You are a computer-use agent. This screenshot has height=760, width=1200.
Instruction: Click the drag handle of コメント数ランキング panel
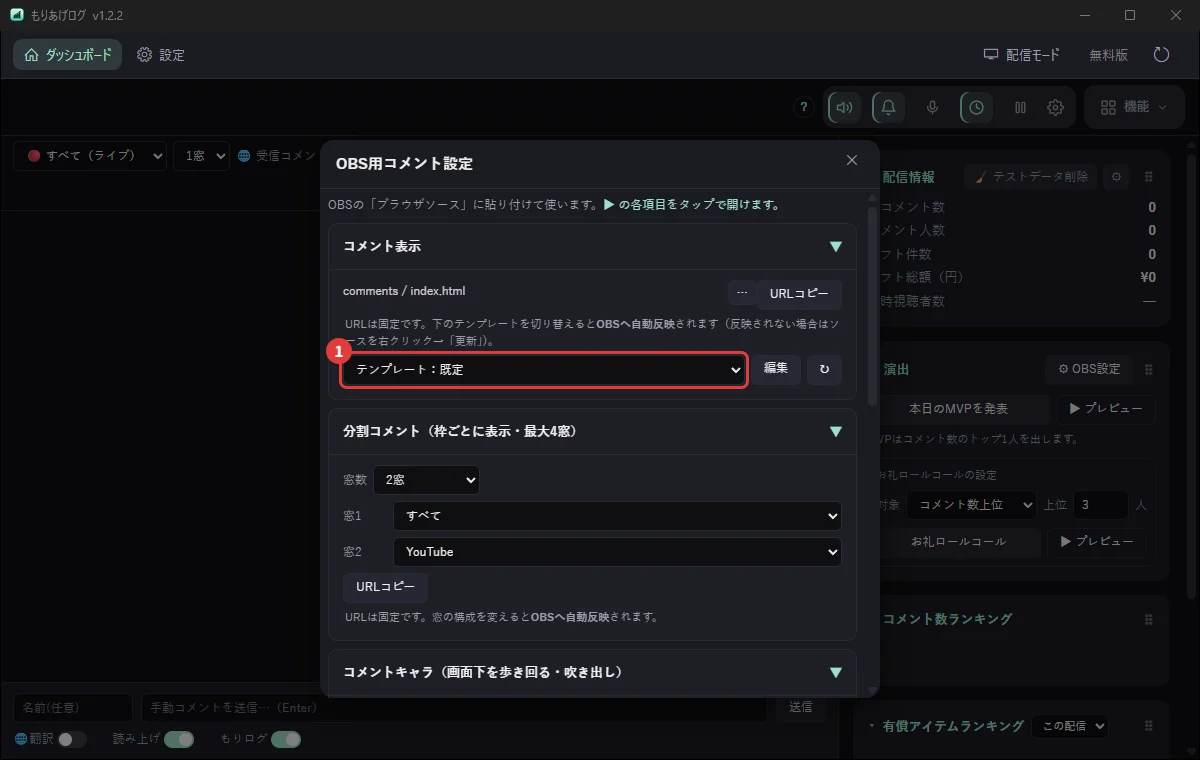(x=1148, y=619)
